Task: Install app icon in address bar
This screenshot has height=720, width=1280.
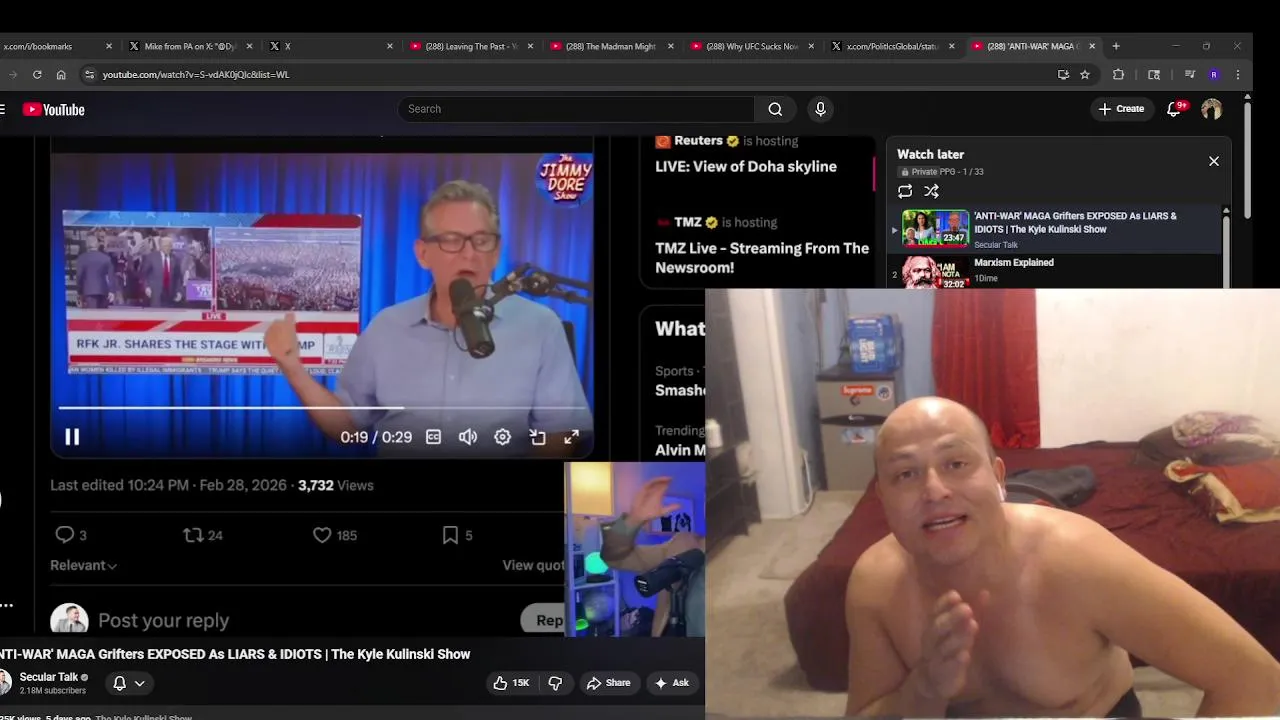Action: [x=1063, y=74]
